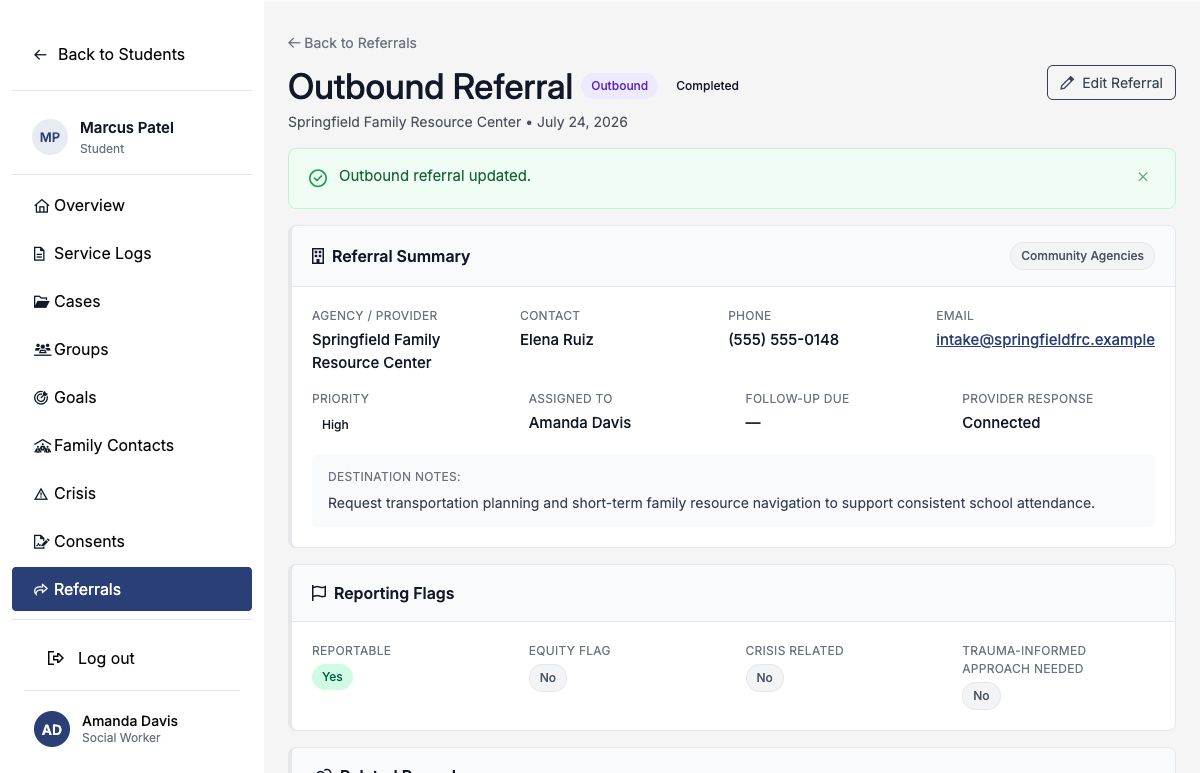Select Family Contacts in sidebar
The width and height of the screenshot is (1200, 773).
click(132, 446)
